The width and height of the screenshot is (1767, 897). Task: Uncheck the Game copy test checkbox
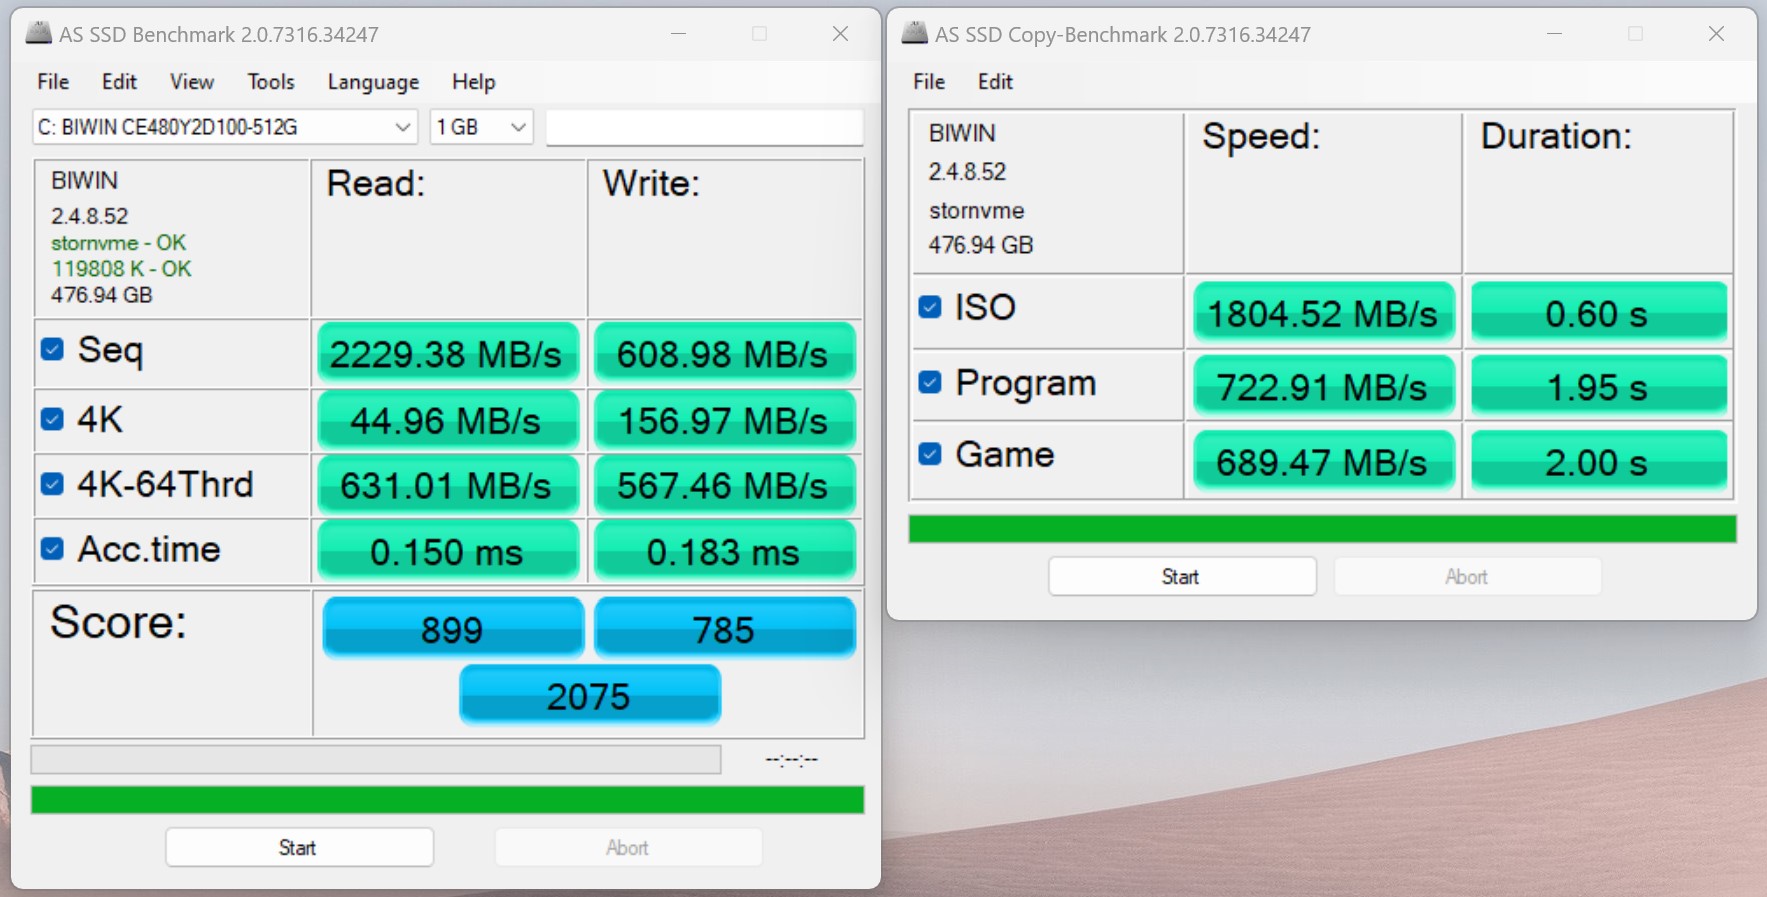coord(930,454)
